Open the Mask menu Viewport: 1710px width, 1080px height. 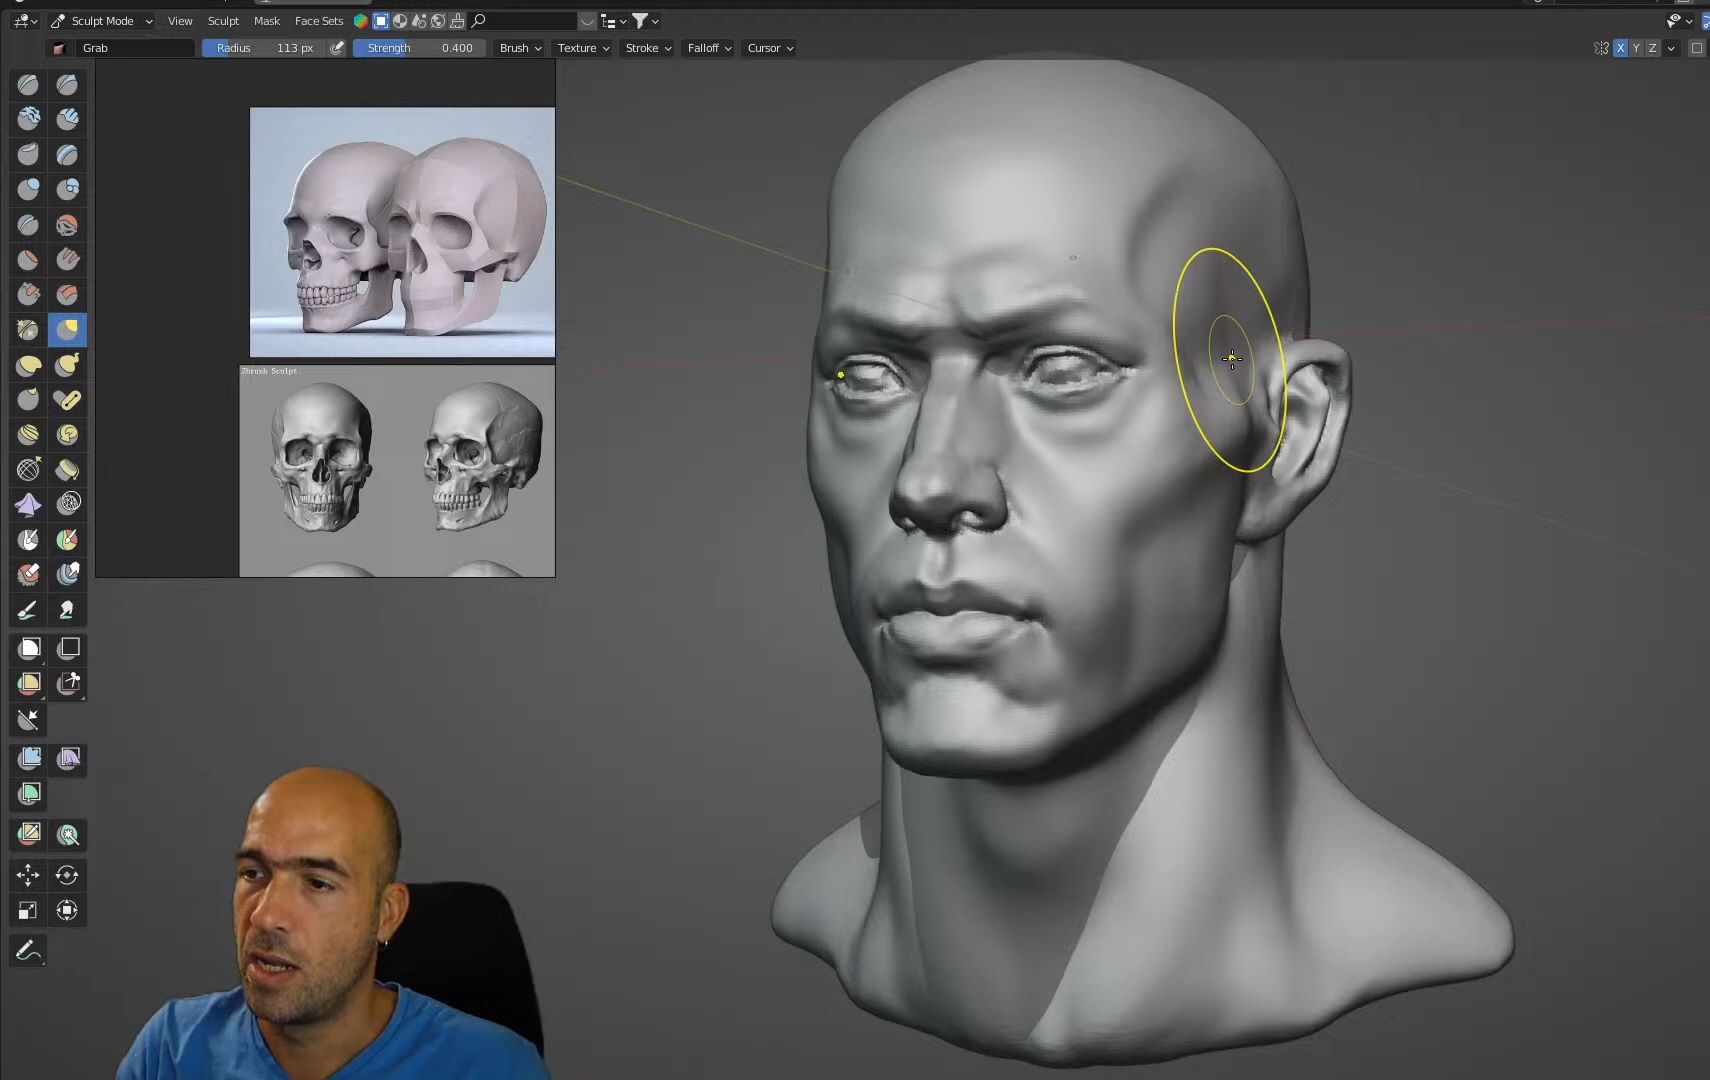267,21
